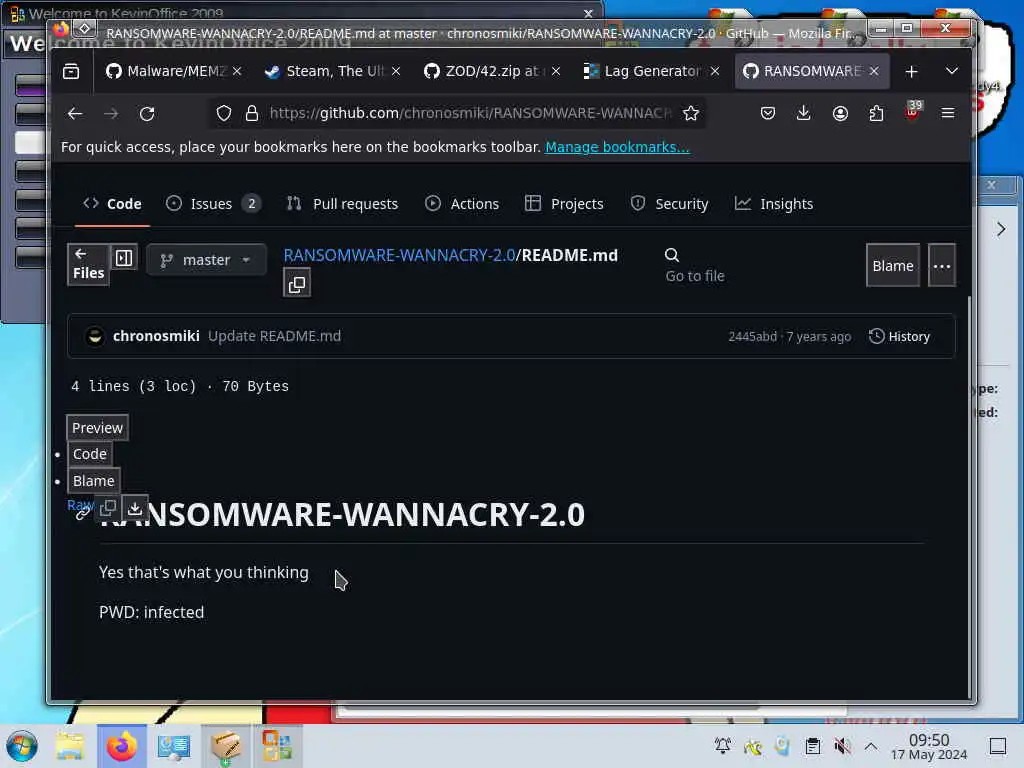Open File Explorer from the taskbar
1024x768 pixels.
coord(70,746)
